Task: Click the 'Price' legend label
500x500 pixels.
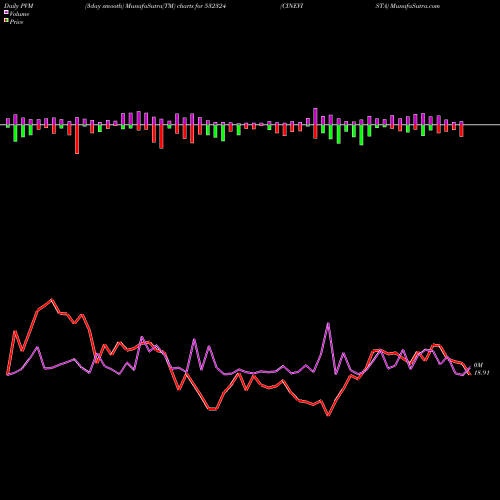Action: 16,22
